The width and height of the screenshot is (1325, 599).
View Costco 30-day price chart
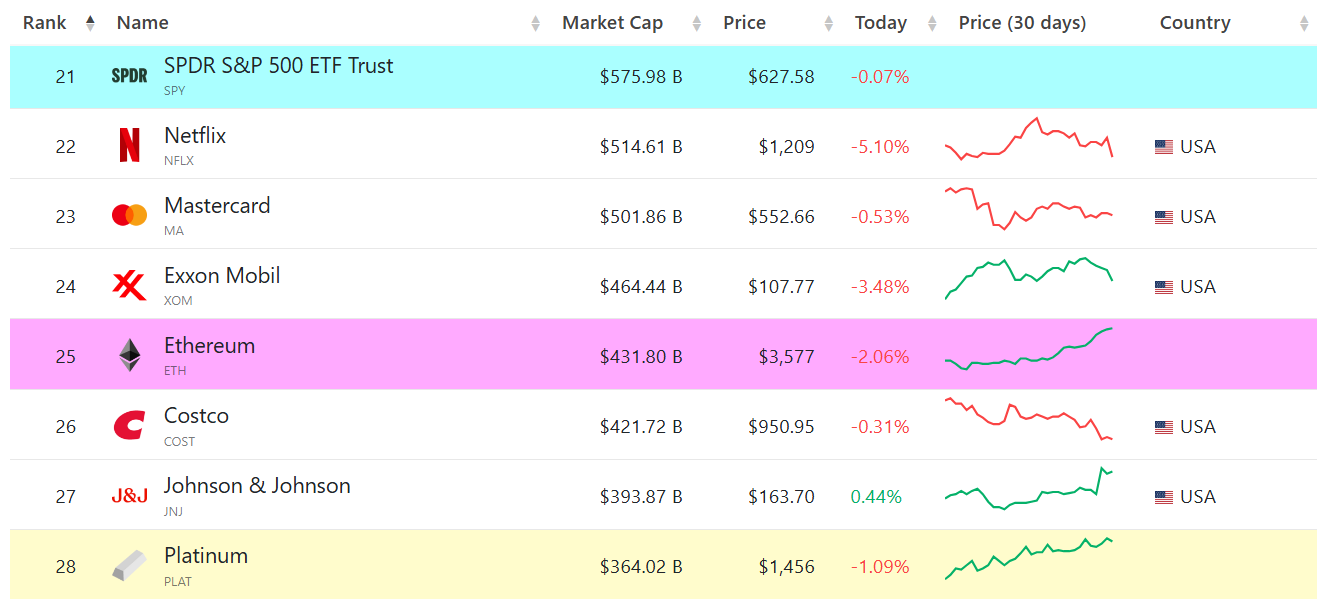pyautogui.click(x=1029, y=419)
